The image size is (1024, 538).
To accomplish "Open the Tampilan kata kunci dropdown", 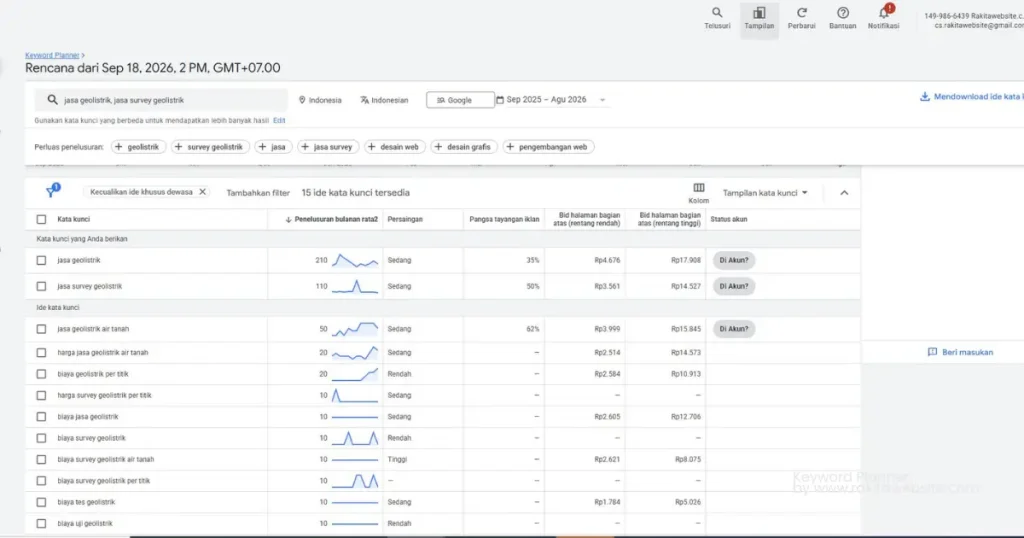I will 765,193.
